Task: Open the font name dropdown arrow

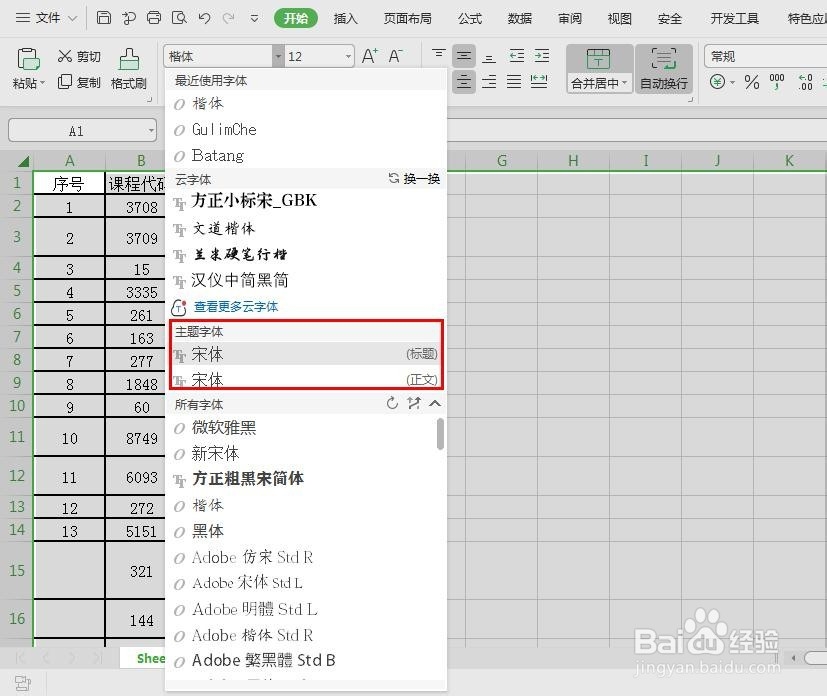Action: click(x=278, y=56)
